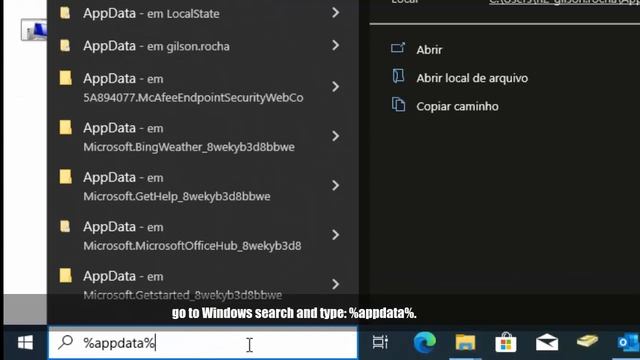The height and width of the screenshot is (360, 640).
Task: Expand chevron for GetHelp AppData
Action: coord(336,185)
